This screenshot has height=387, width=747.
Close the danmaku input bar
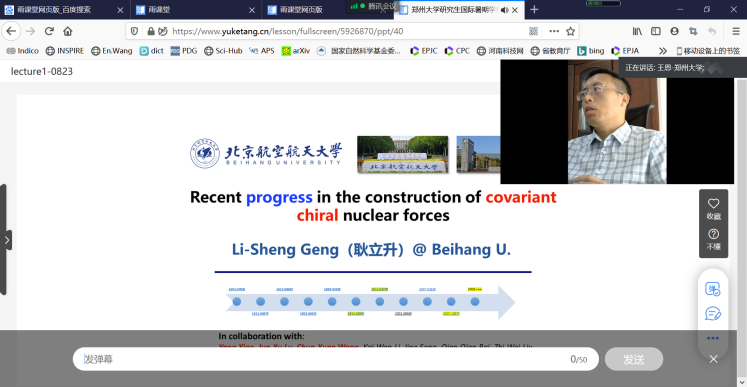pos(713,359)
